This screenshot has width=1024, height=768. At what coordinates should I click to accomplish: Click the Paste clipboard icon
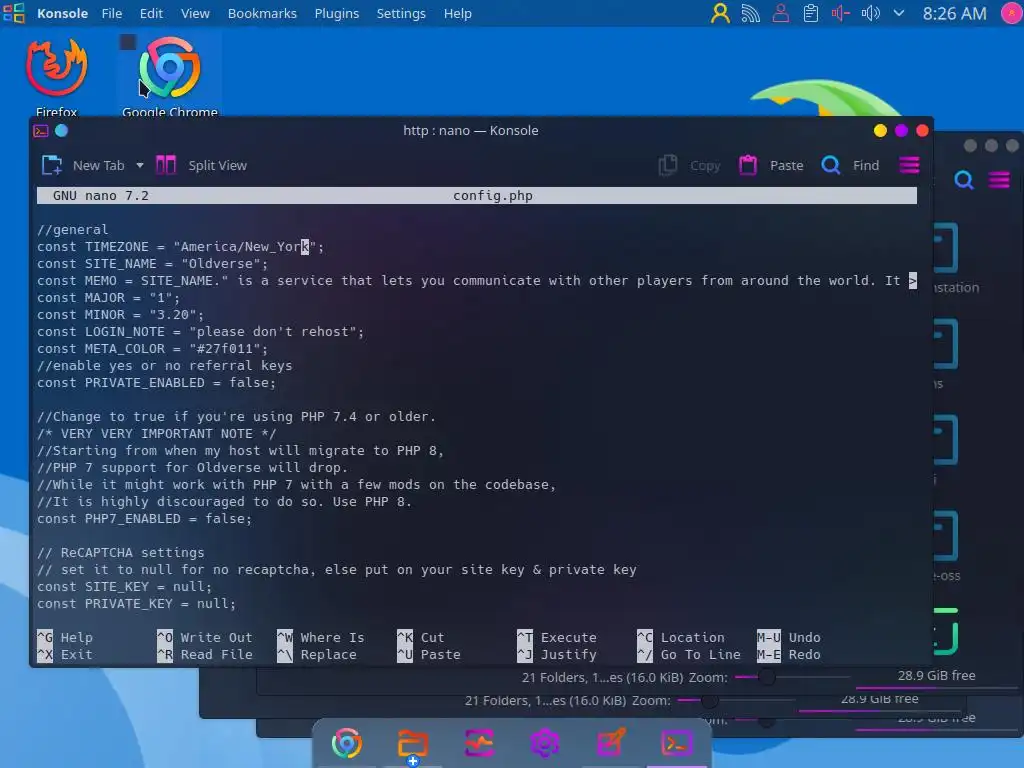click(748, 165)
